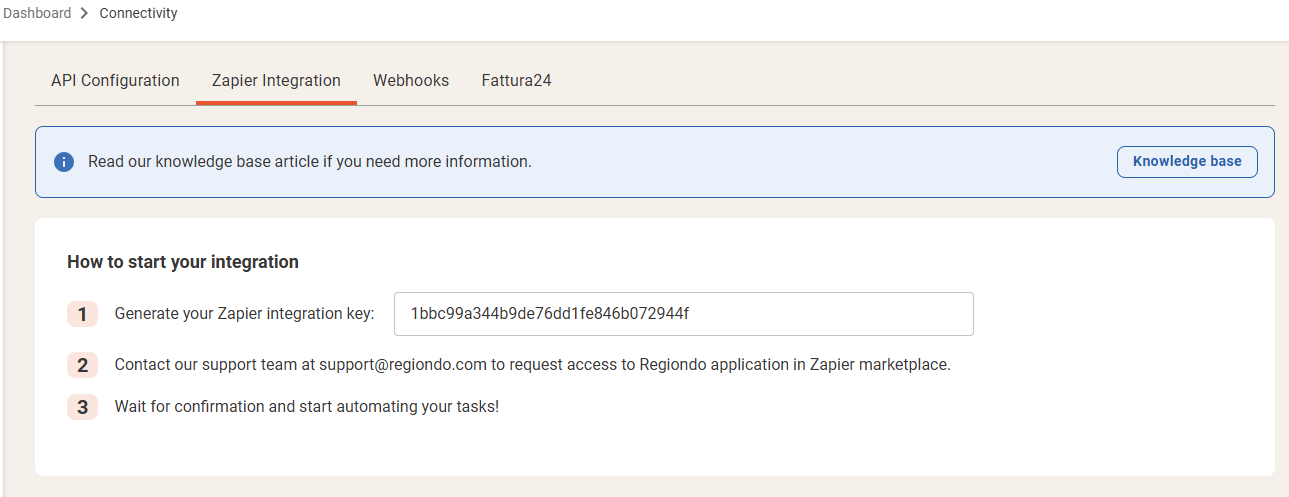Select the Zapier Integration tab
1289x497 pixels.
(276, 80)
